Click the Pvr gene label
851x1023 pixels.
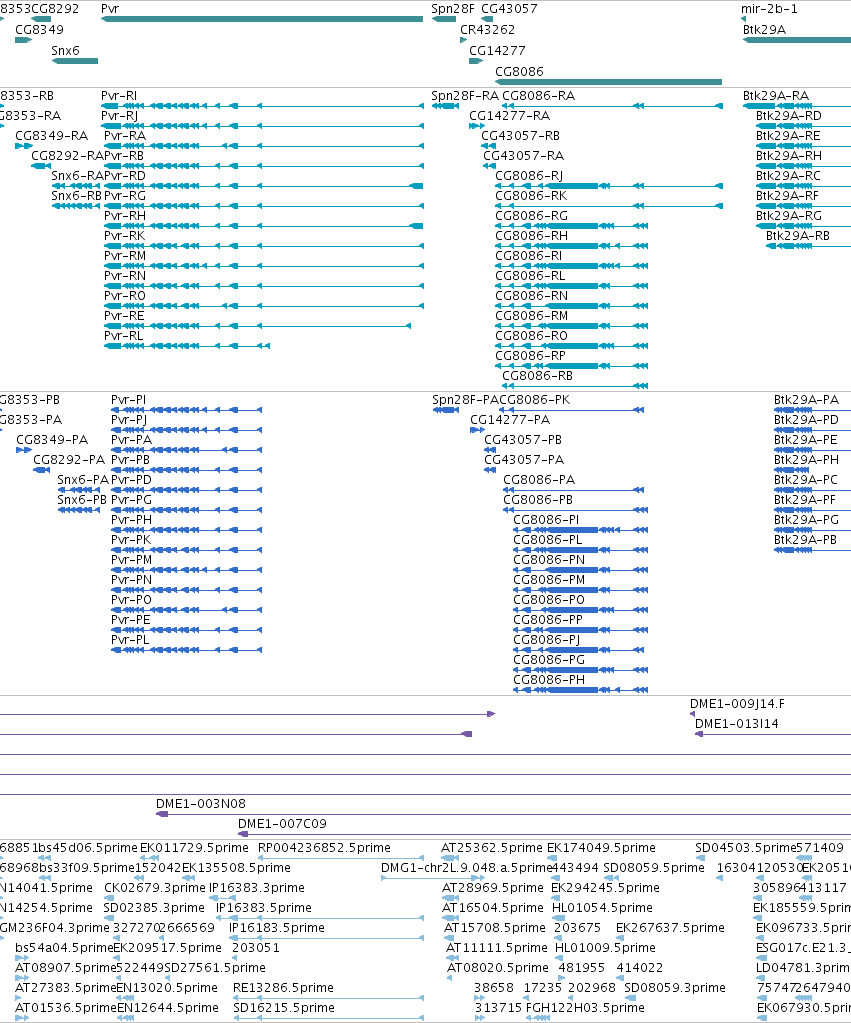pos(110,9)
